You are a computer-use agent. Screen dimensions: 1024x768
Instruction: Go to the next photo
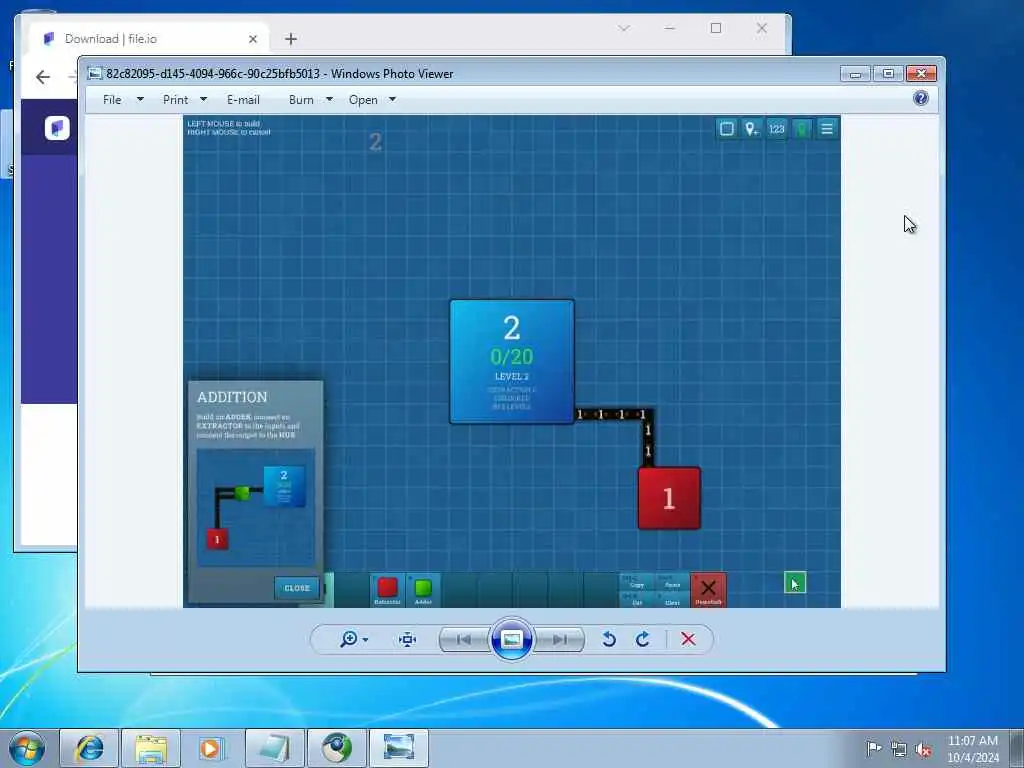tap(559, 639)
